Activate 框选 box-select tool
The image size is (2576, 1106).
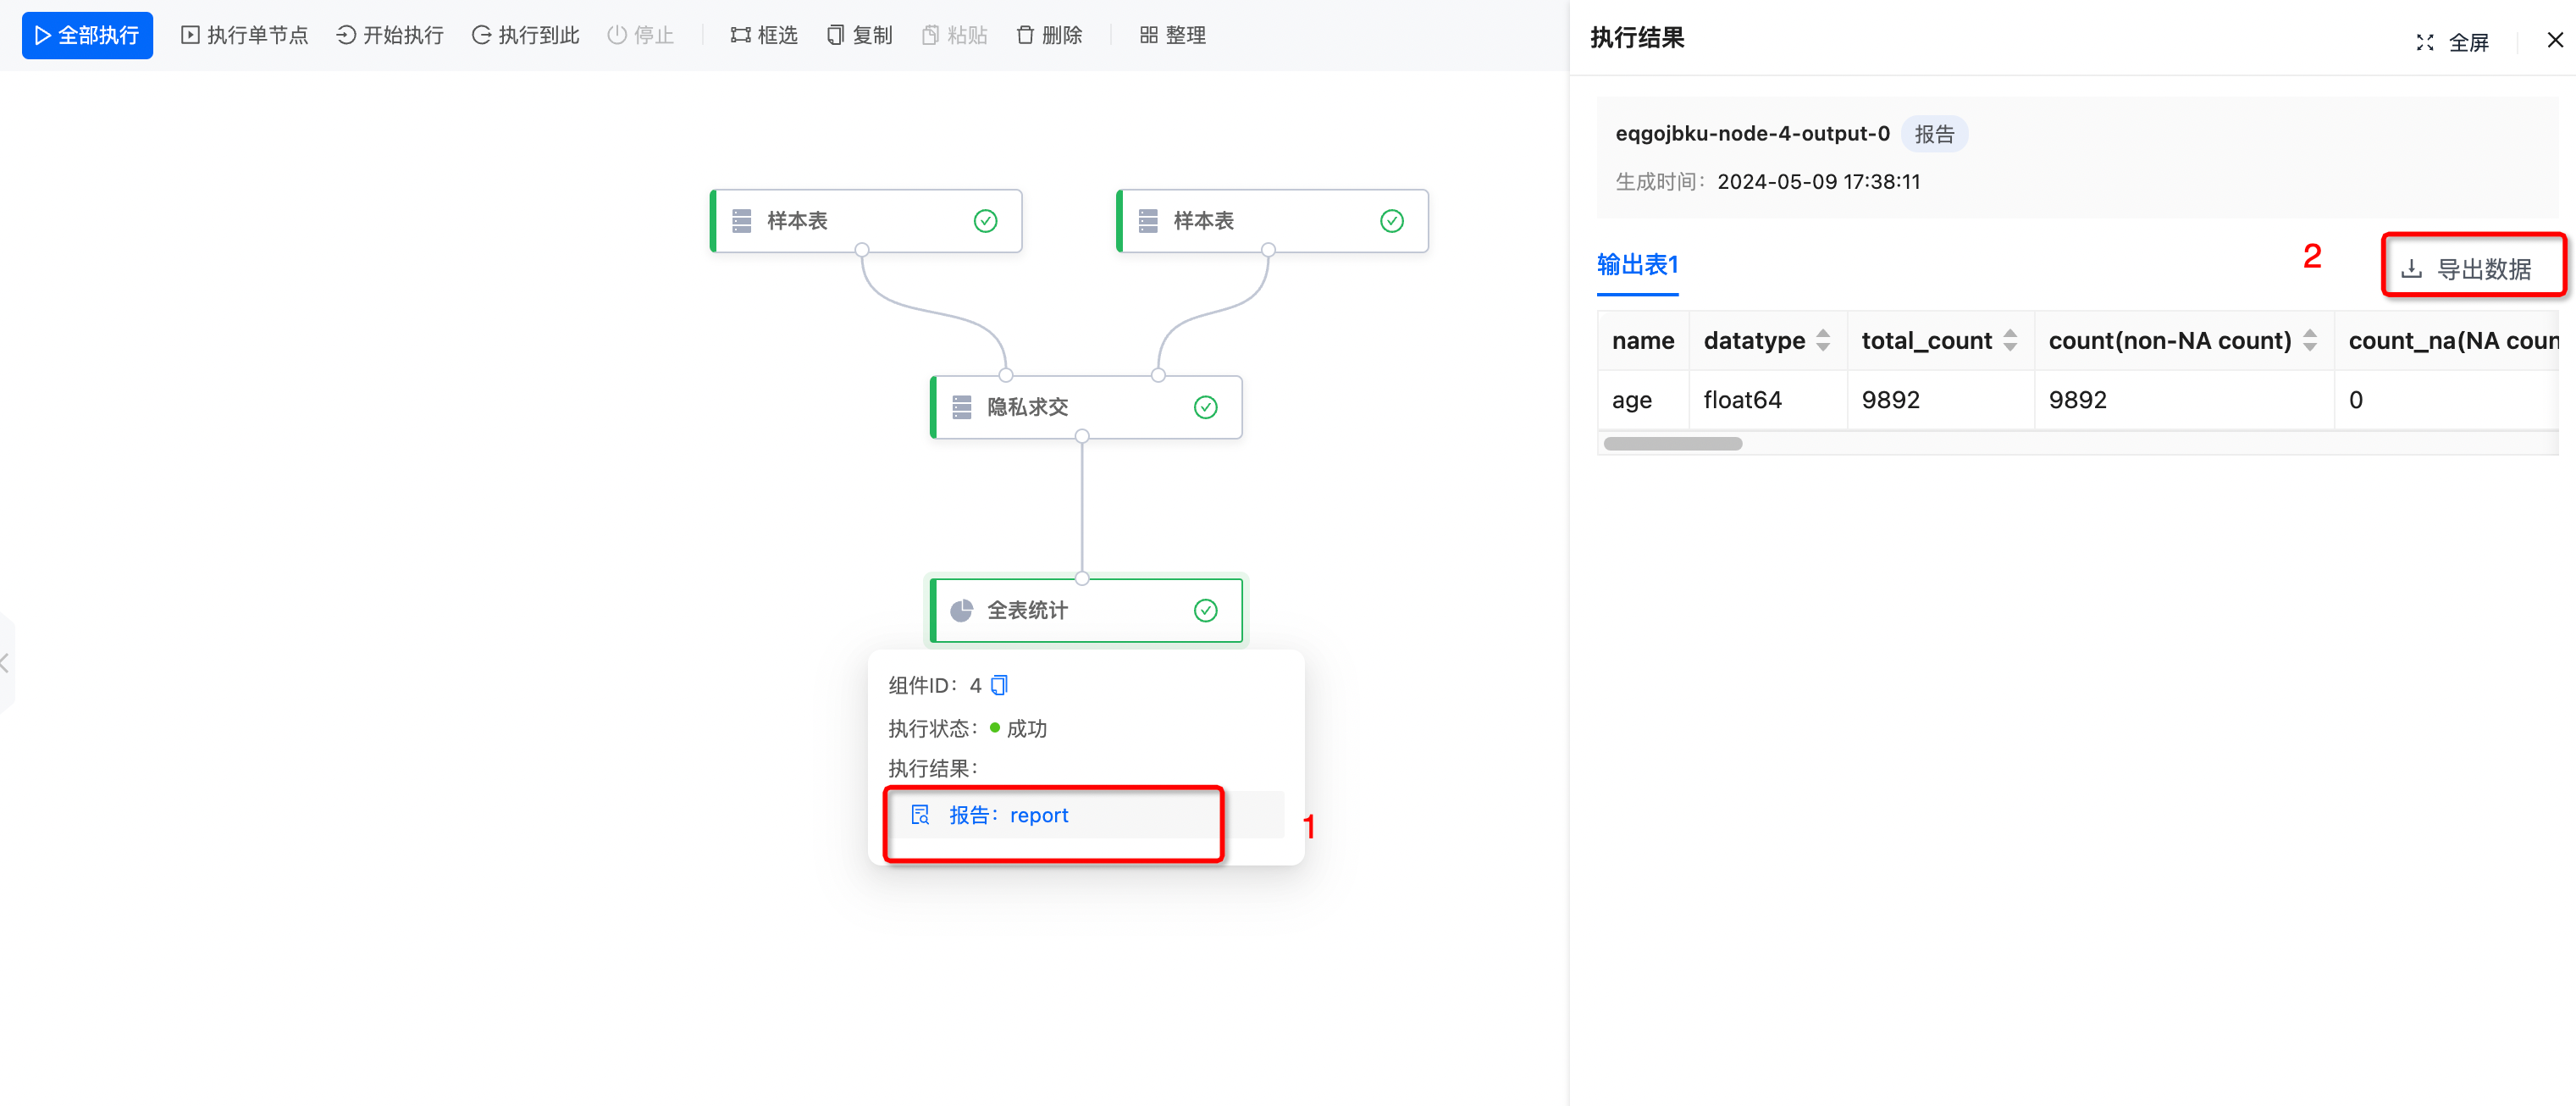pyautogui.click(x=764, y=36)
